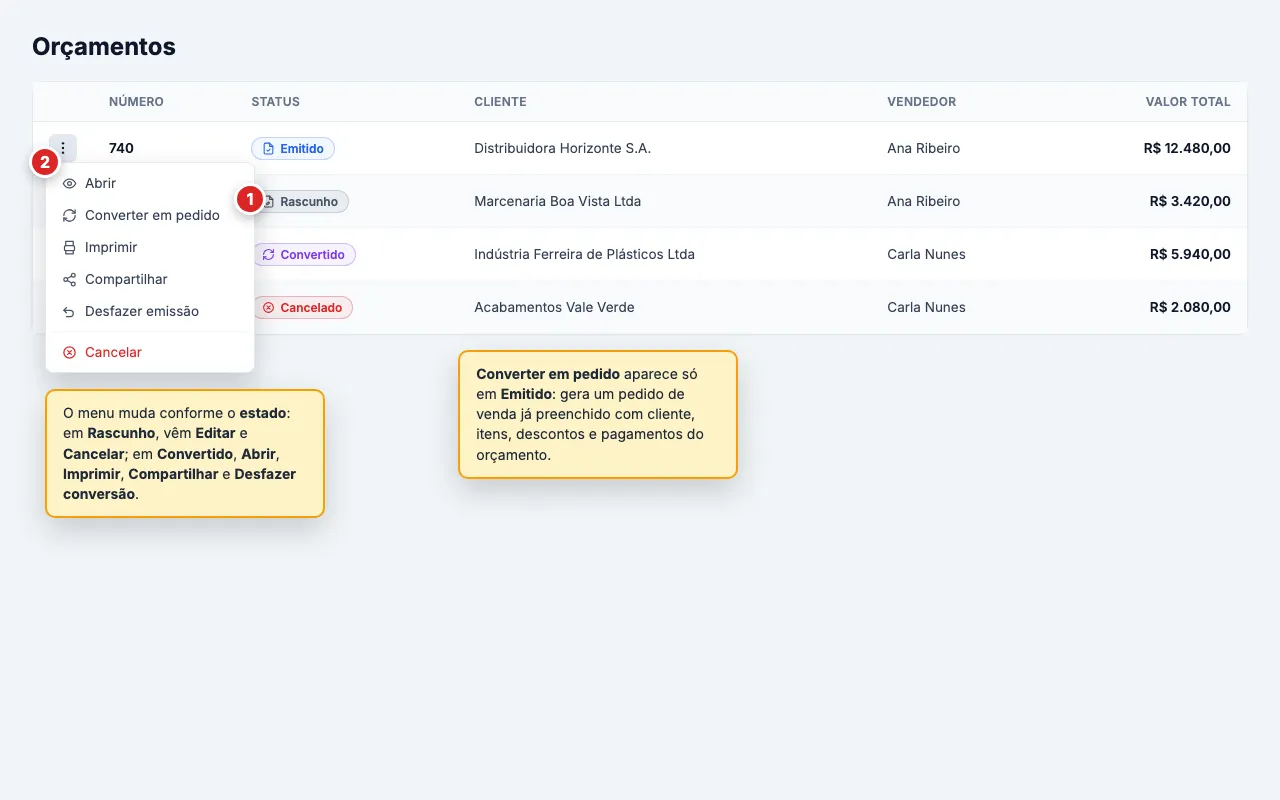Choose Converter em pedido in the menu
The height and width of the screenshot is (800, 1280).
coord(150,215)
